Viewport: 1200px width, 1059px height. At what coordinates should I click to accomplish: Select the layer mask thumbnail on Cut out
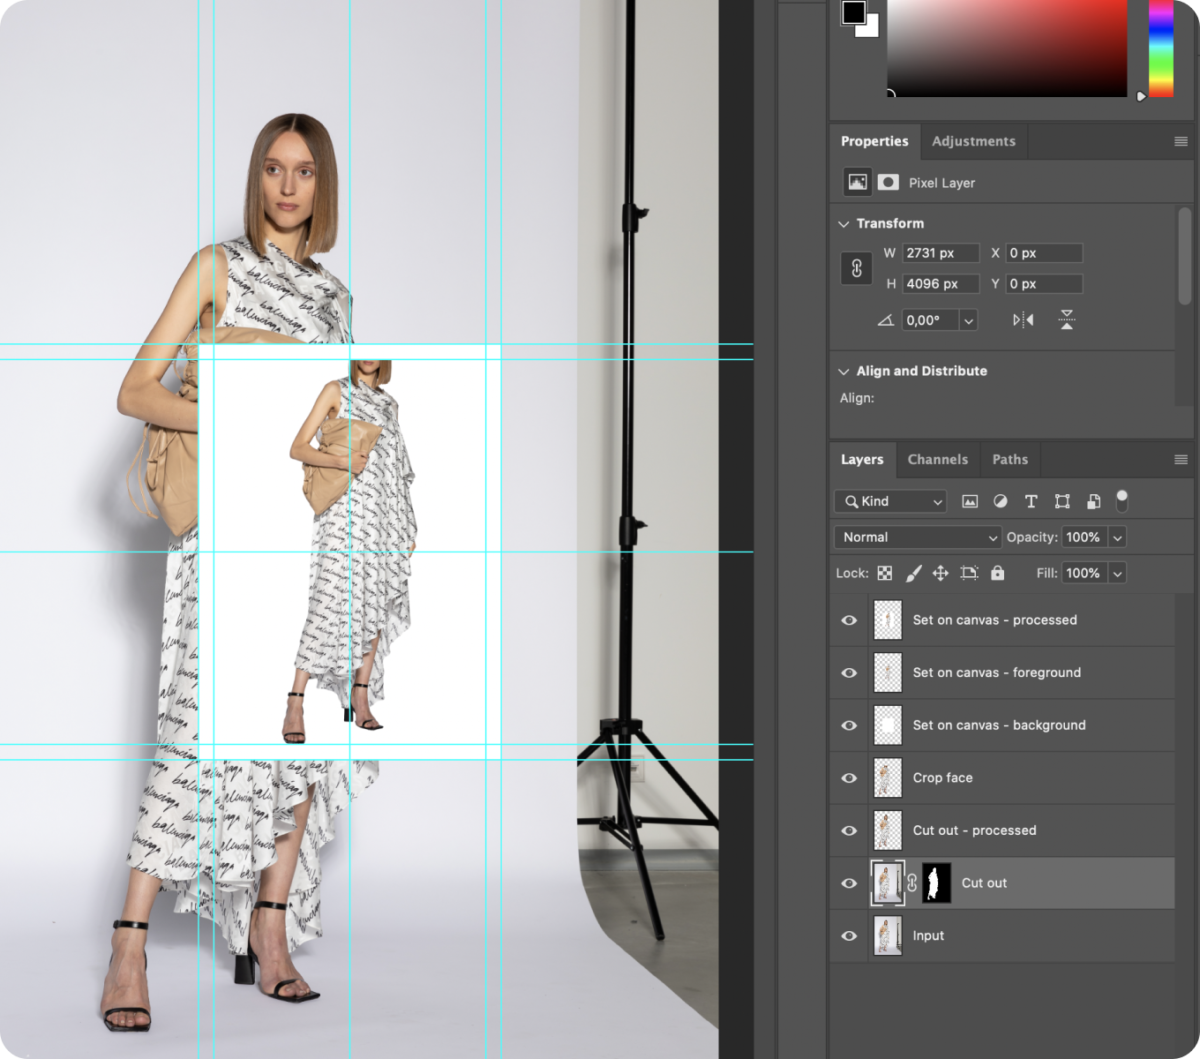(x=936, y=883)
